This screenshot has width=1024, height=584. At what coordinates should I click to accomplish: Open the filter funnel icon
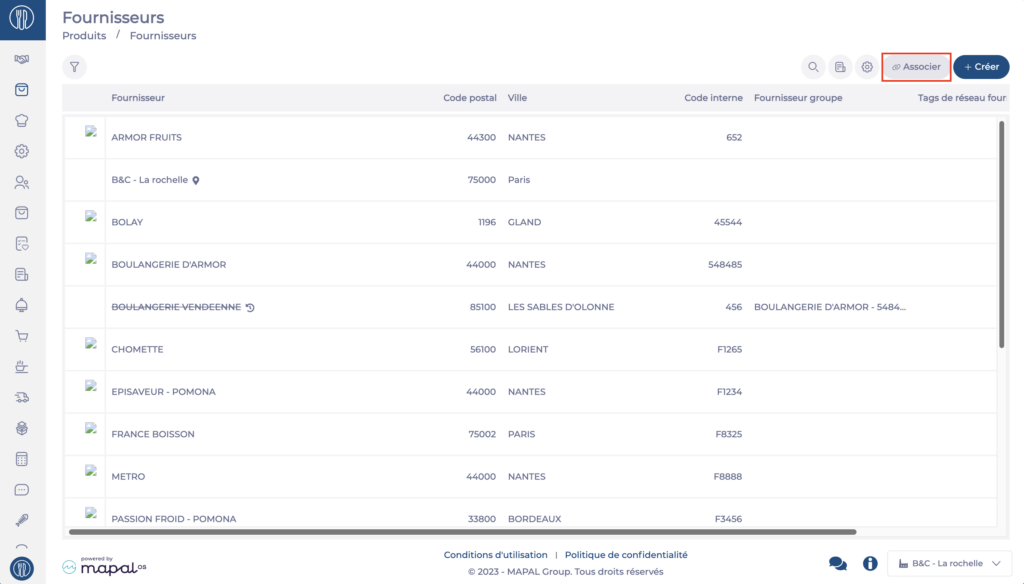(74, 67)
